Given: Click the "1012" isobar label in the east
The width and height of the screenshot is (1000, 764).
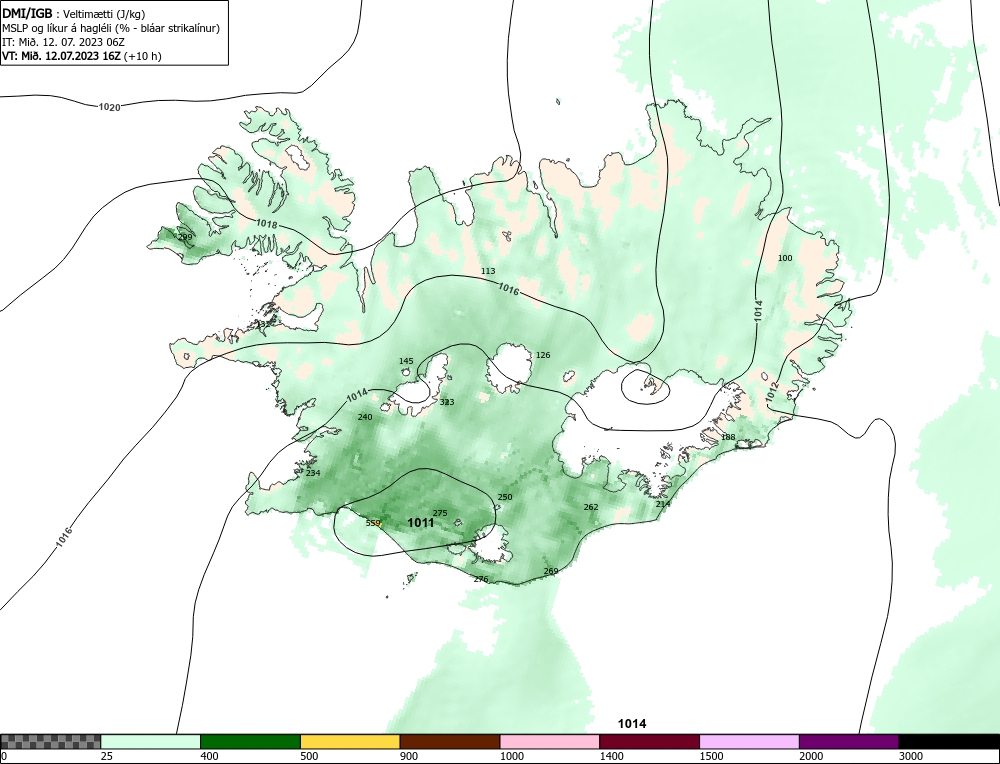Looking at the screenshot, I should 772,391.
